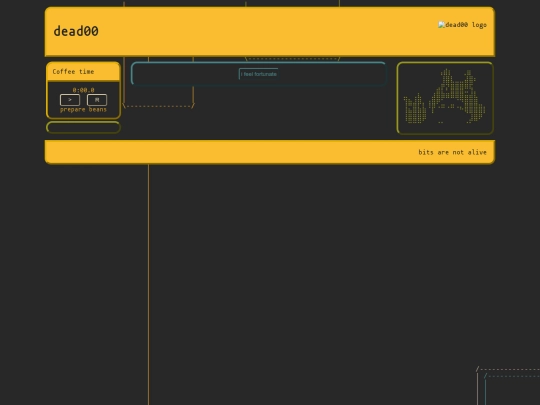Click 'bits are not alive' footer text

coord(452,152)
